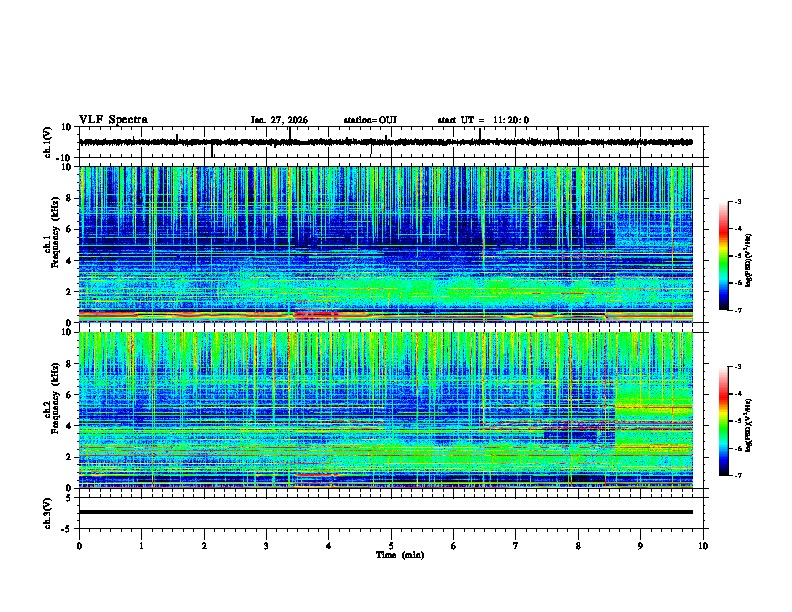The image size is (792, 612).
Task: Click time axis tick label "4"
Action: point(329,546)
